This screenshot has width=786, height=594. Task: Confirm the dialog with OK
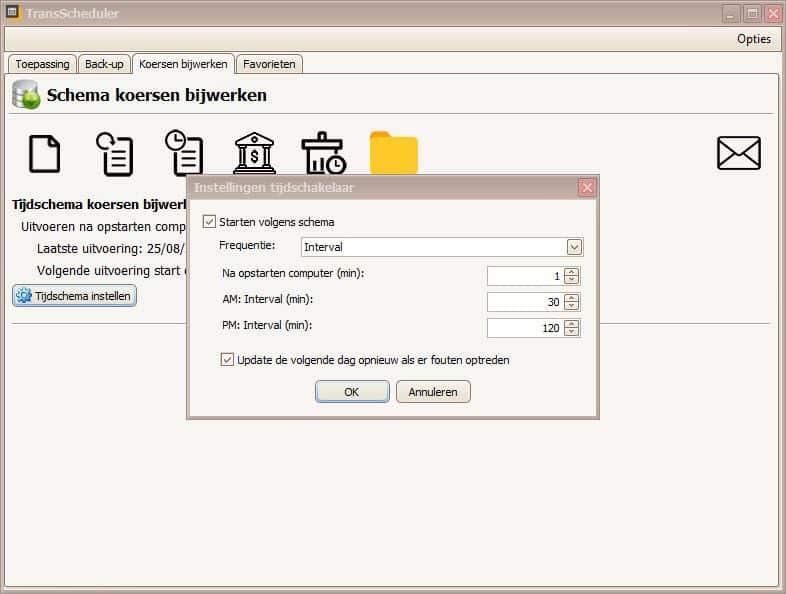(352, 392)
